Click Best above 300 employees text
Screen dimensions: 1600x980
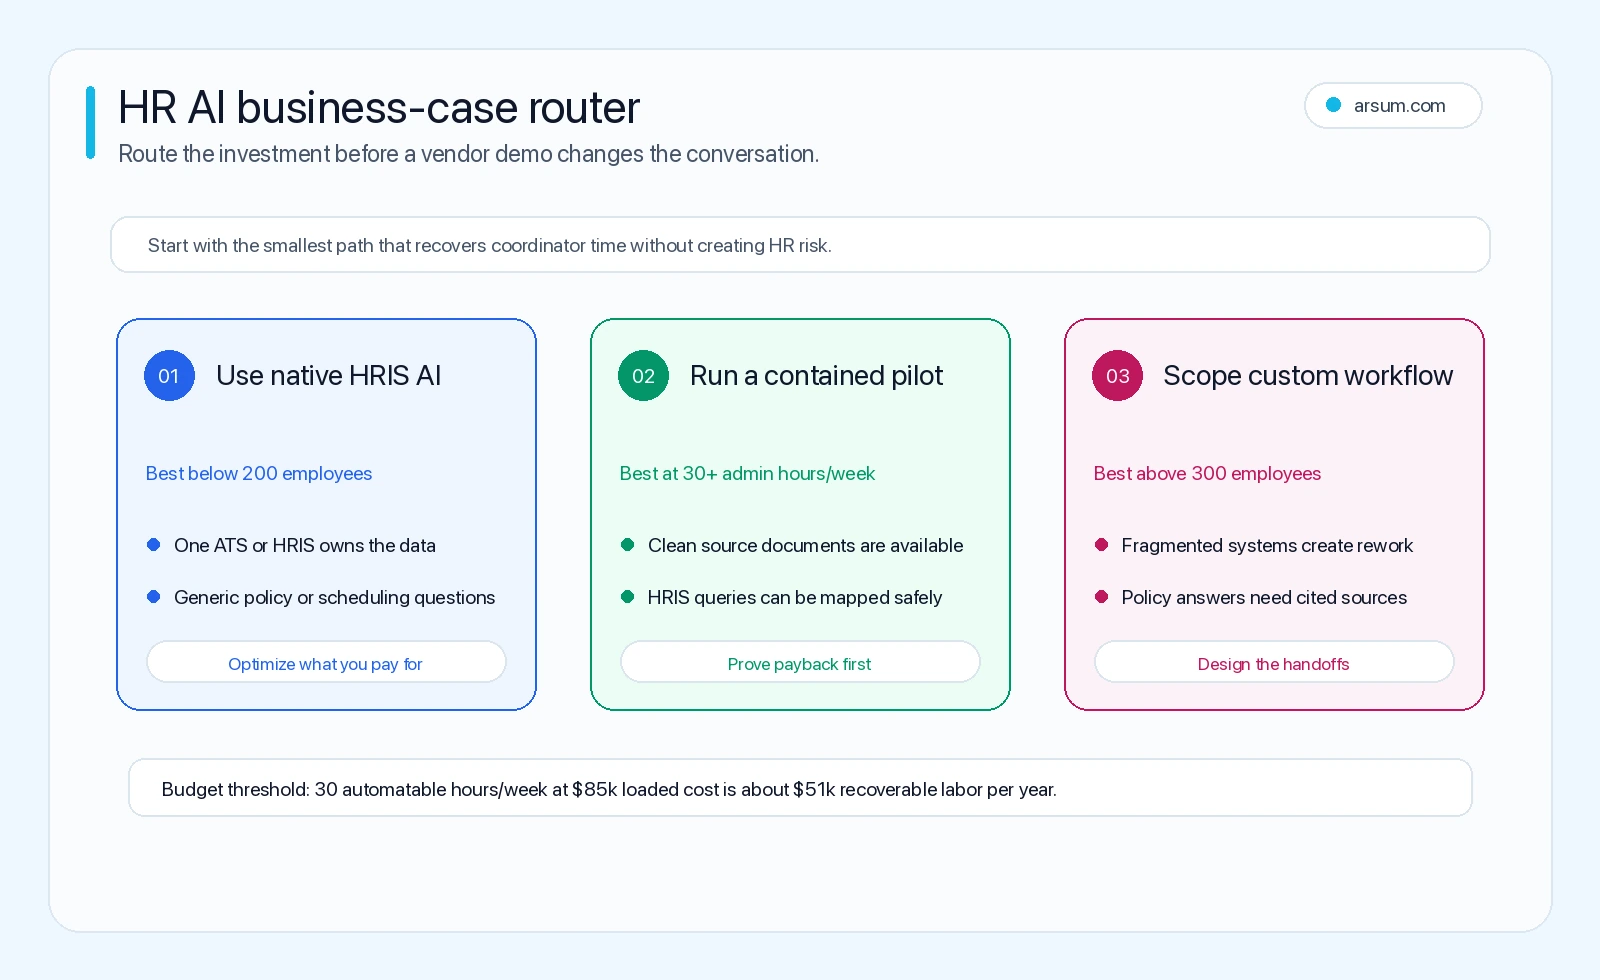pyautogui.click(x=1207, y=473)
